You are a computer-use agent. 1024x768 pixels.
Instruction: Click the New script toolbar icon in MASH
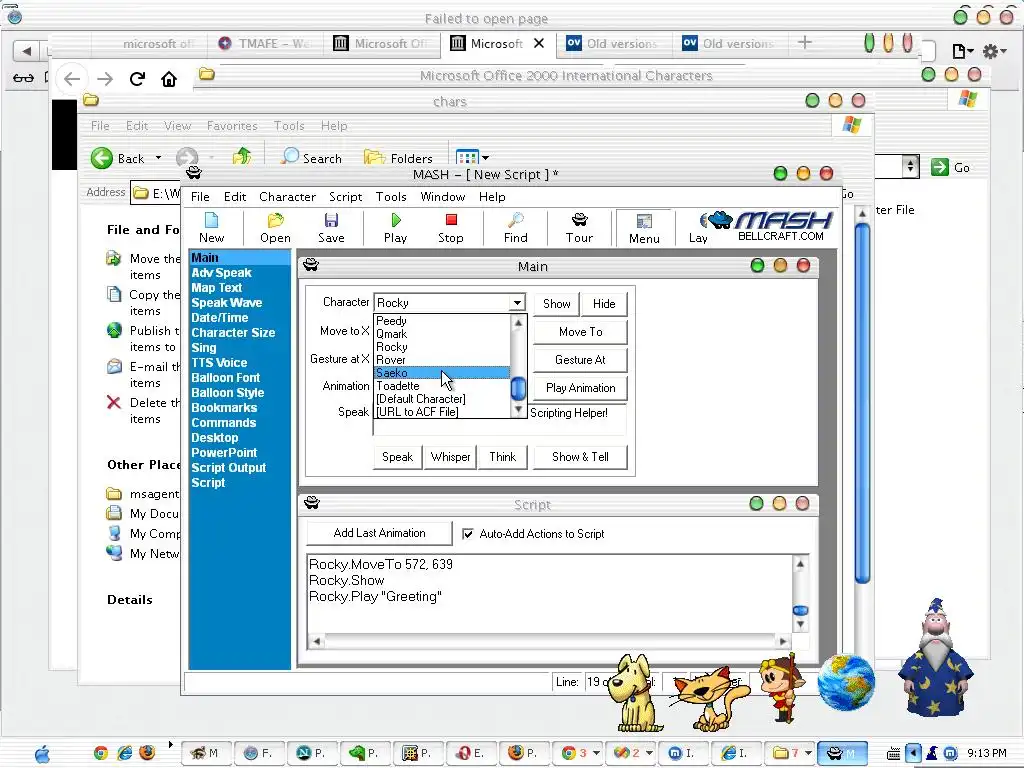(212, 228)
